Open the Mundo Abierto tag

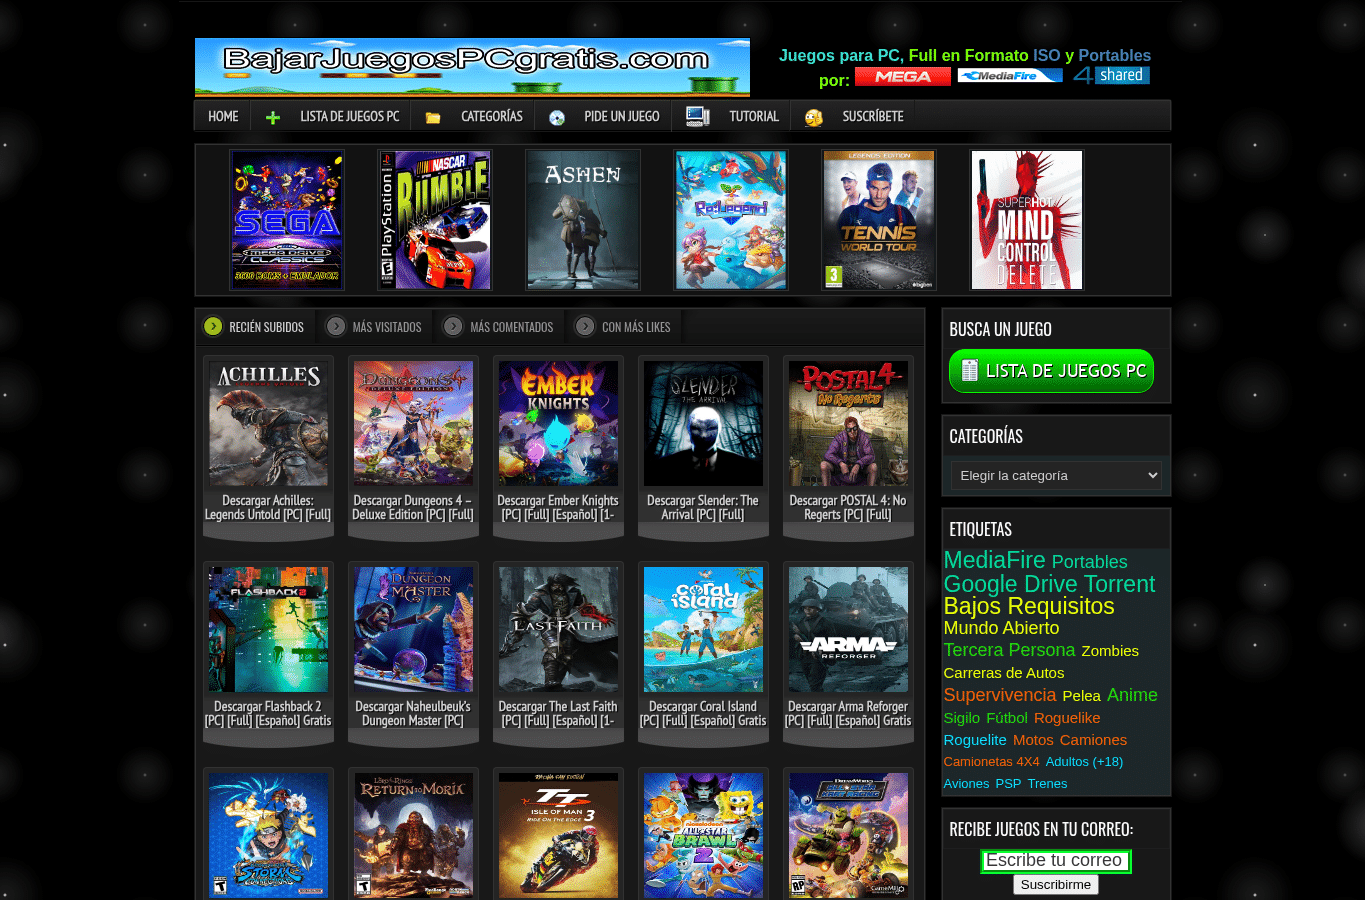coord(1001,628)
